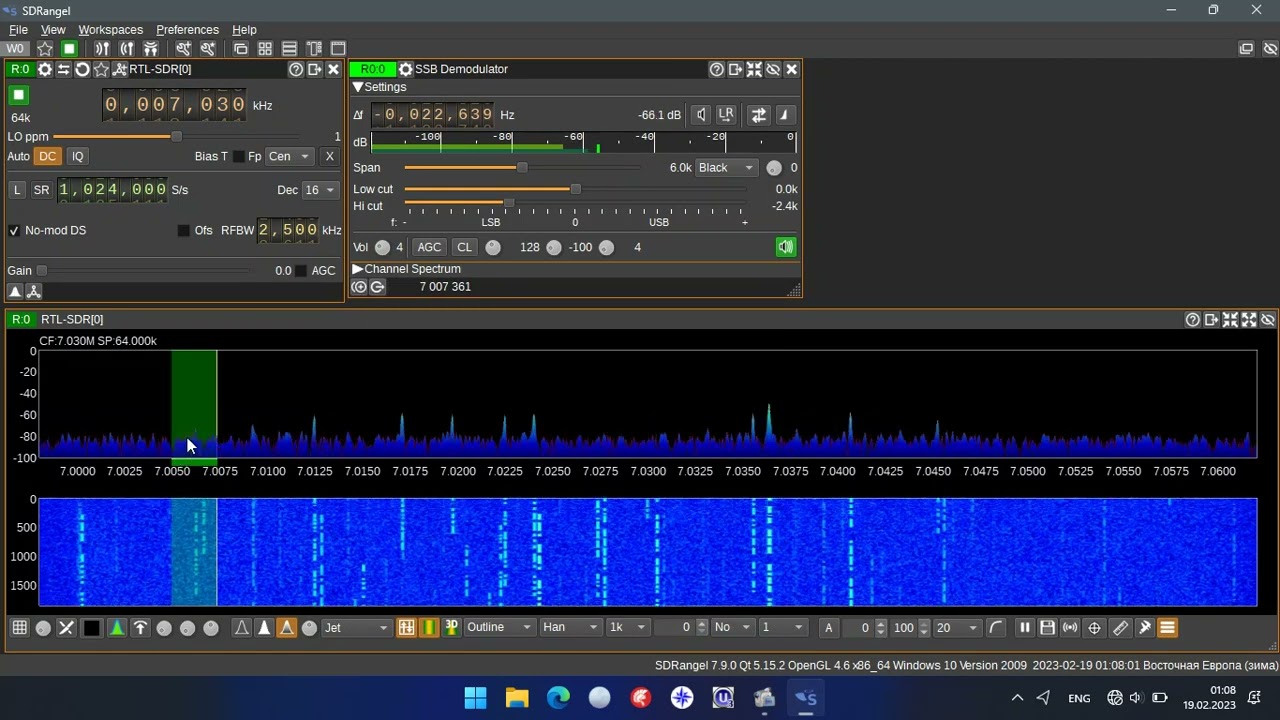
Task: Enable the device AGC checkbox
Action: [x=300, y=271]
